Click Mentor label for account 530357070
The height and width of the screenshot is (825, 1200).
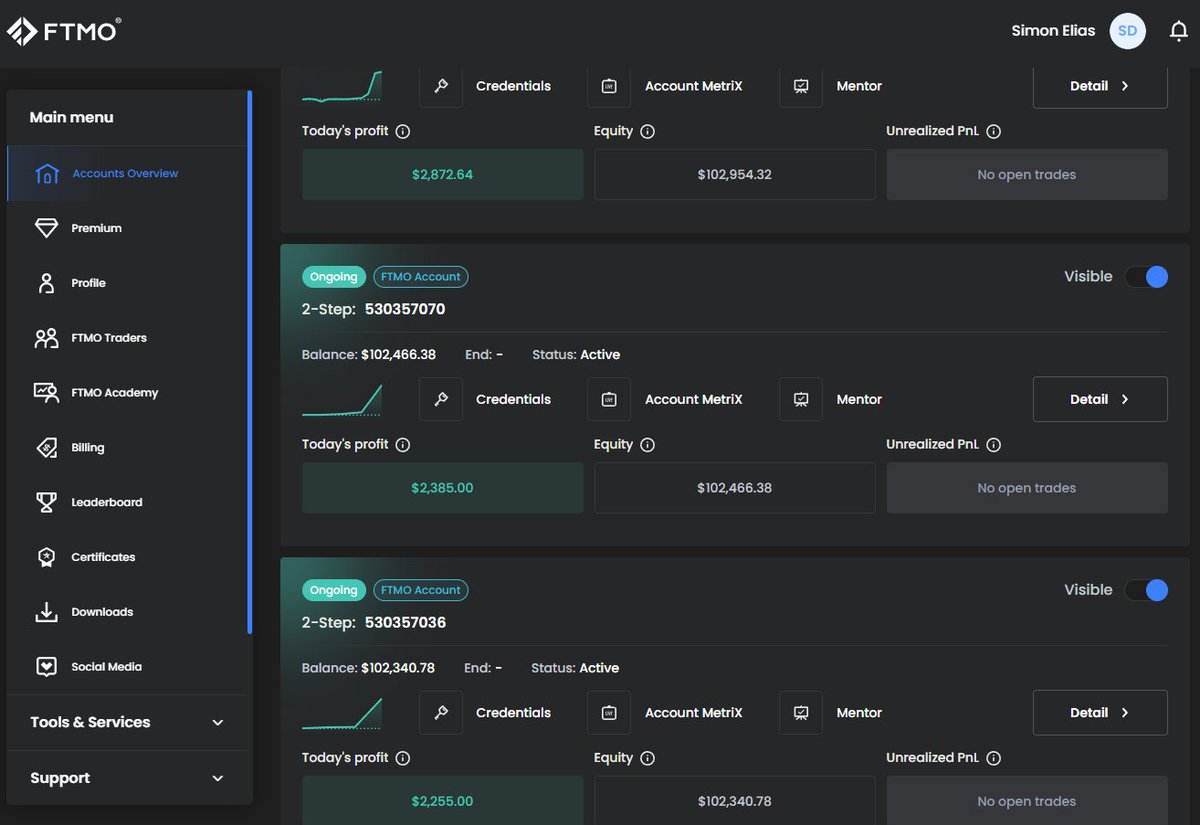859,399
